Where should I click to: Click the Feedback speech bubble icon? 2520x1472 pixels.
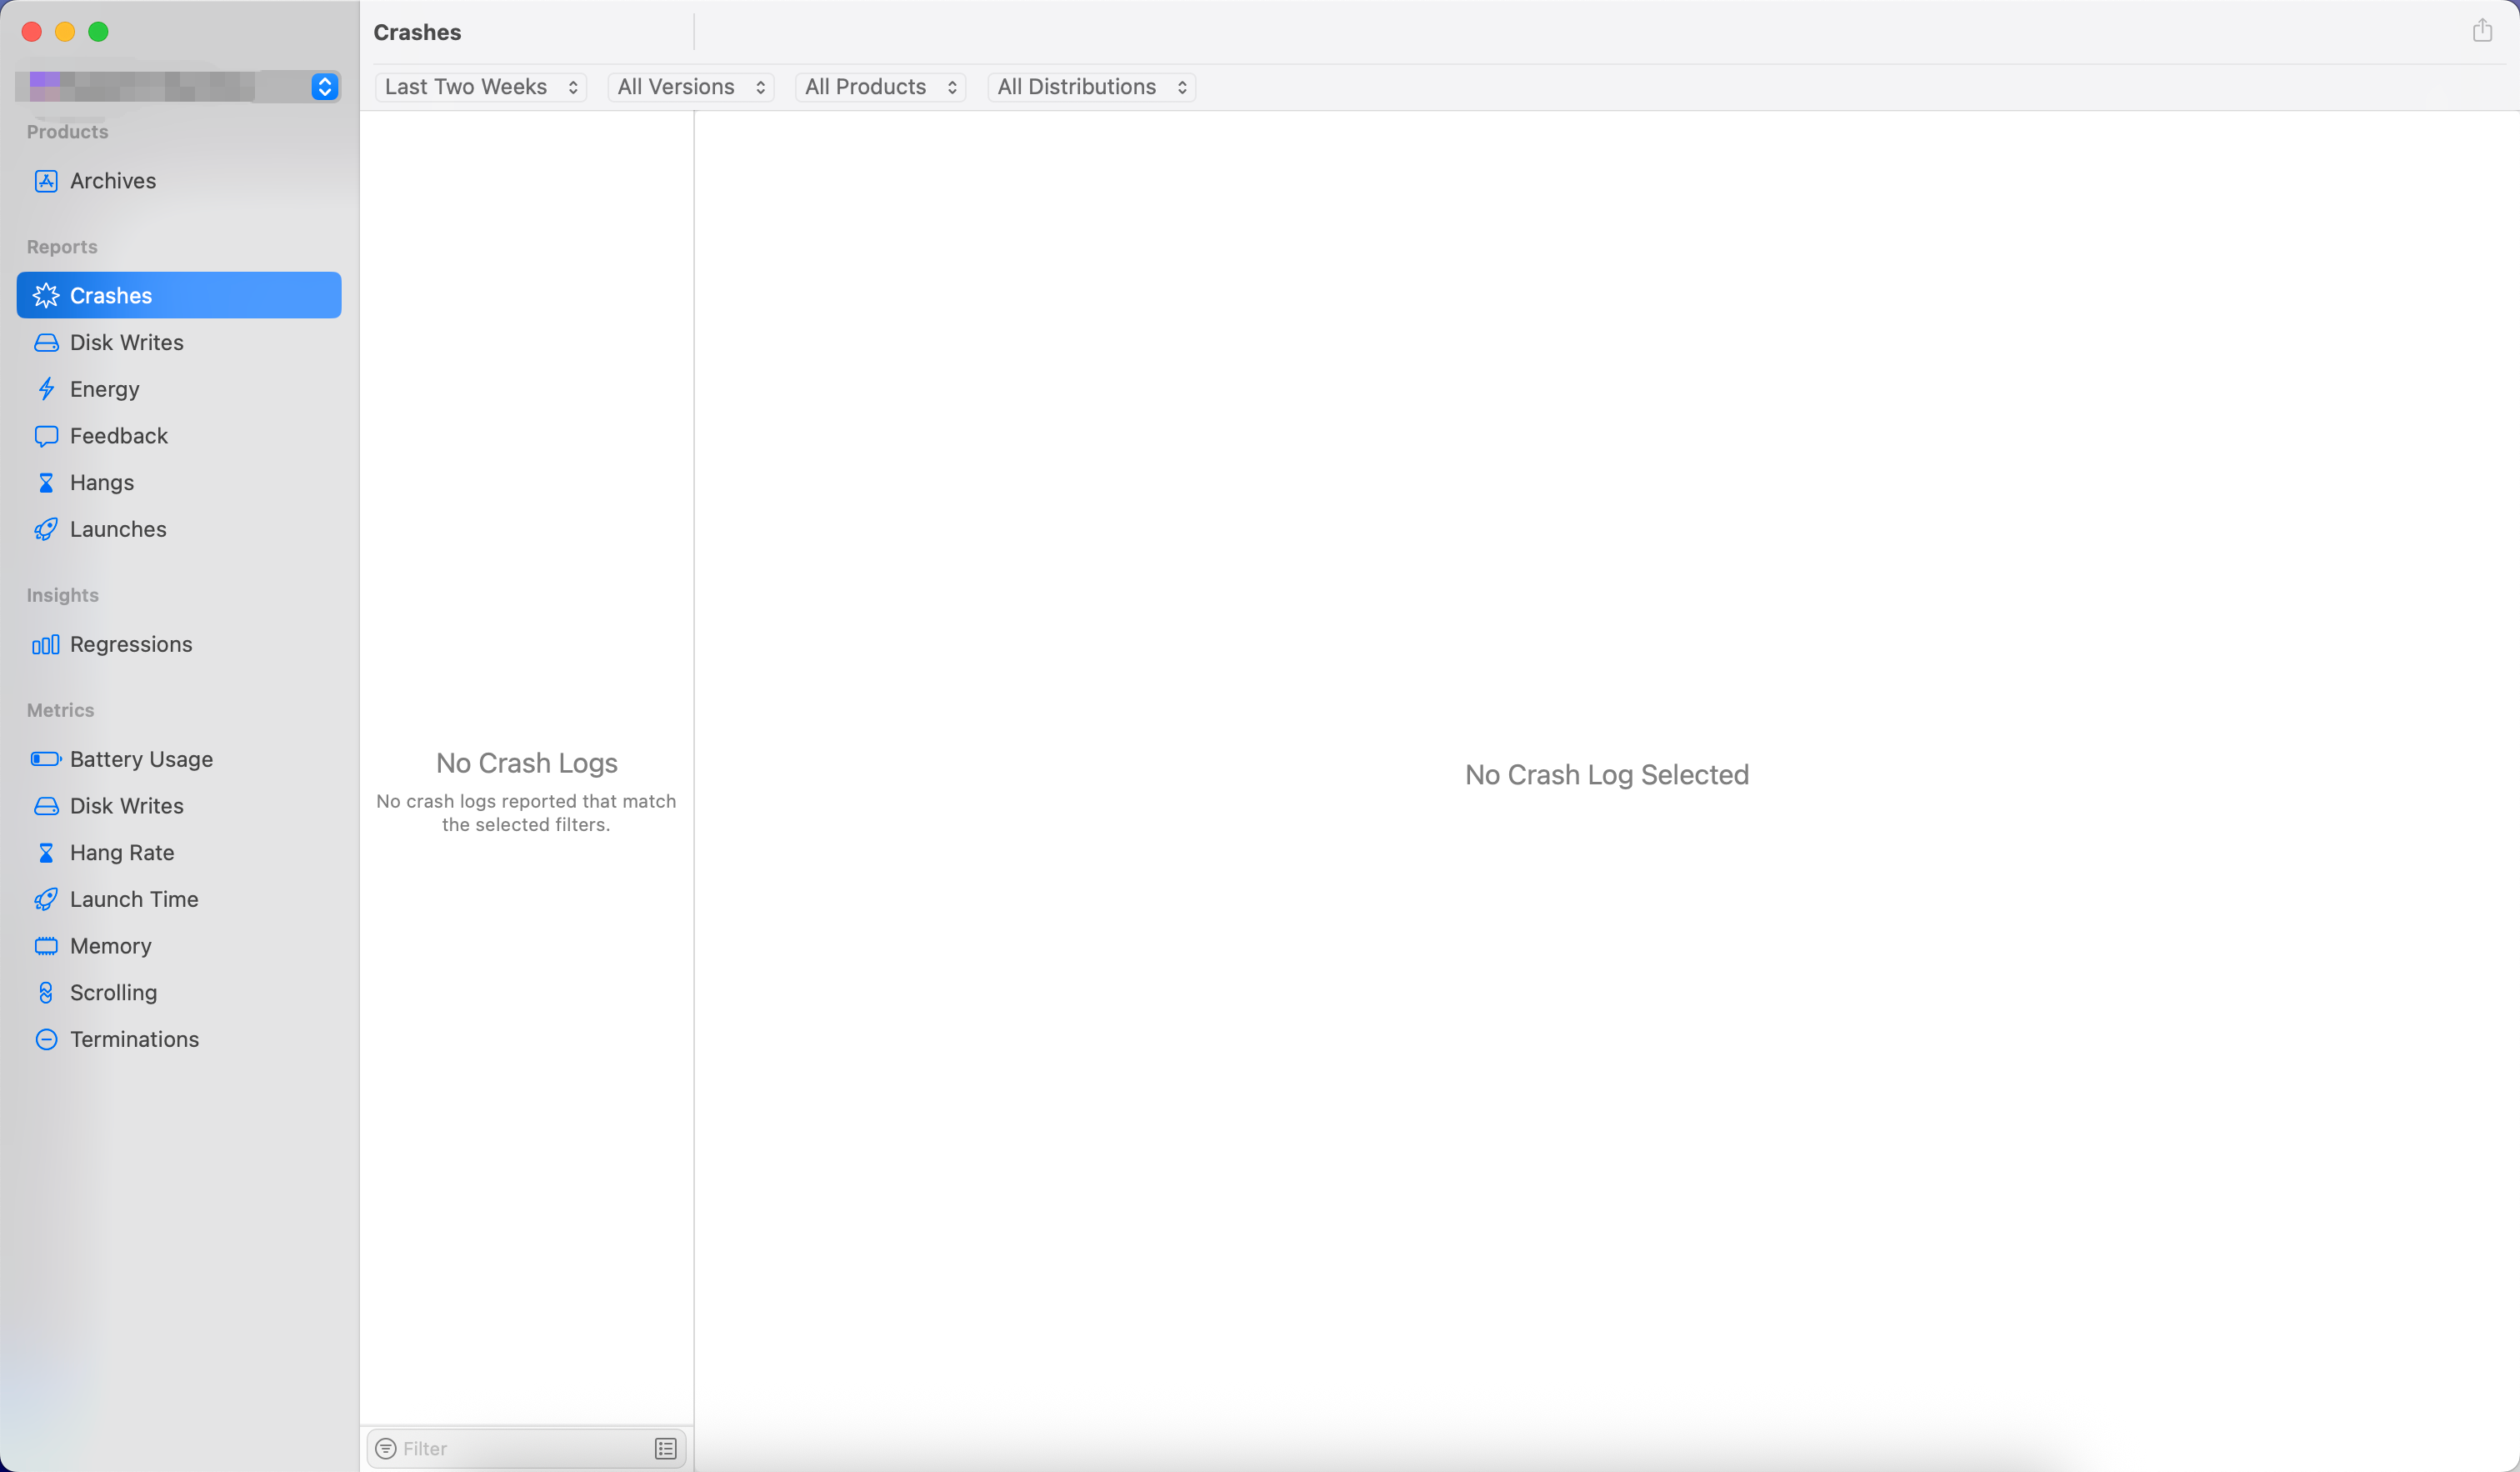46,436
